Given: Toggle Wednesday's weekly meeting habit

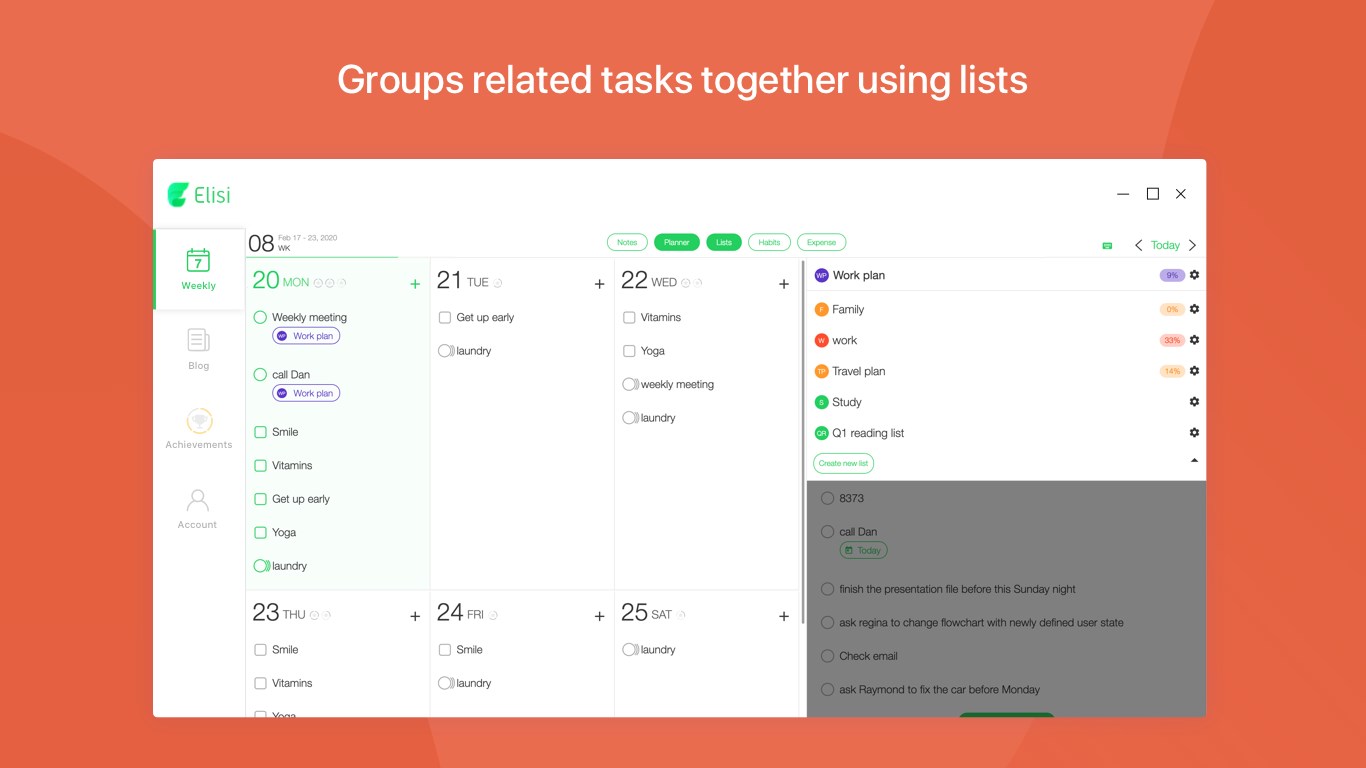Looking at the screenshot, I should coord(630,384).
